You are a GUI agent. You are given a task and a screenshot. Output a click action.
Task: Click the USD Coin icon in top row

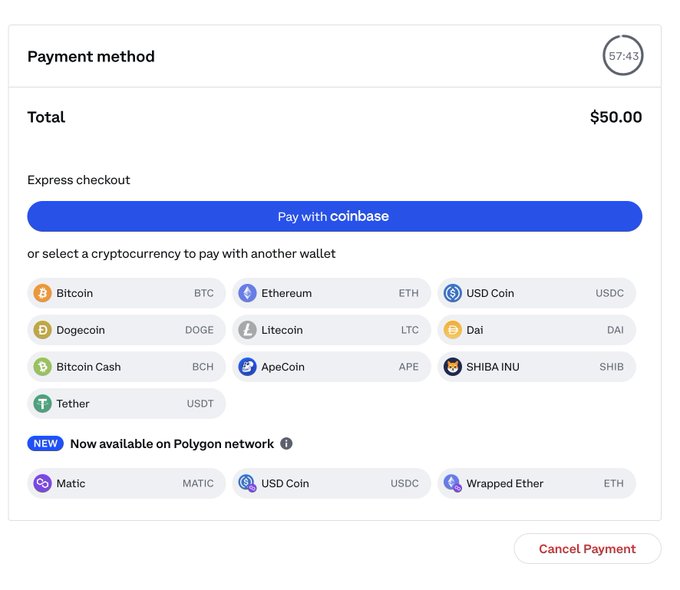tap(452, 293)
